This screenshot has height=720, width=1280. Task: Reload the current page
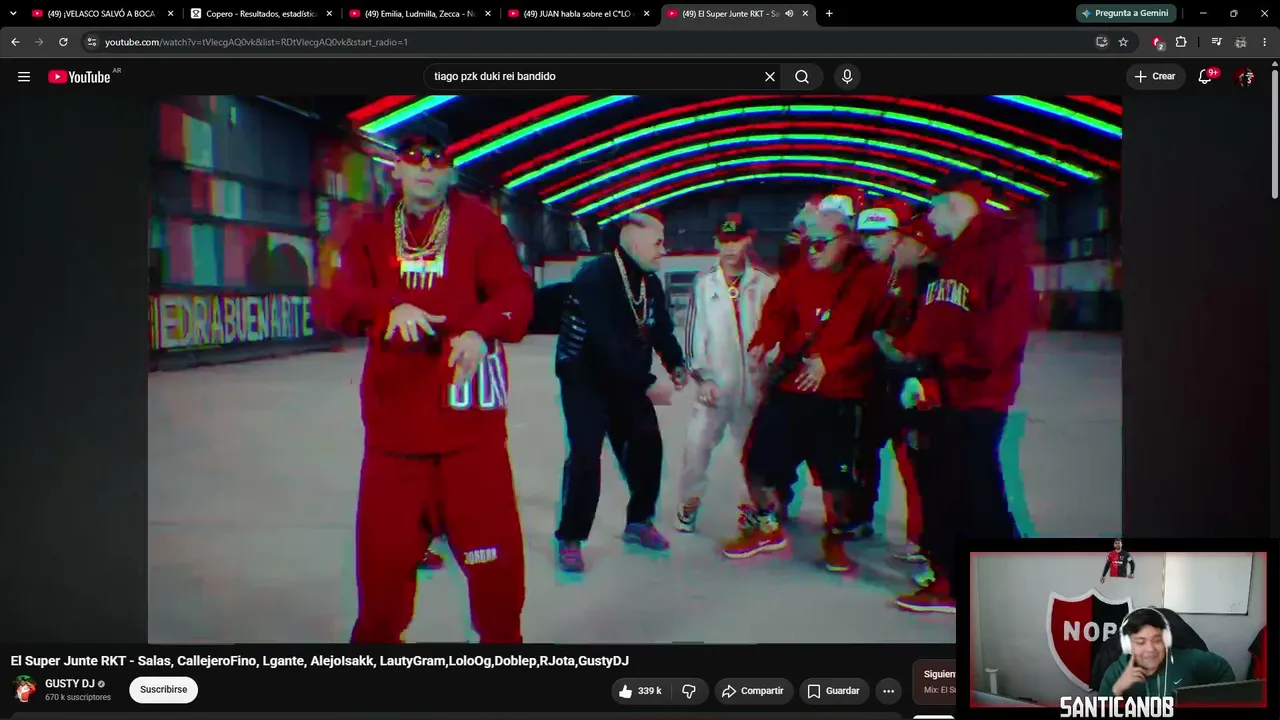click(63, 42)
